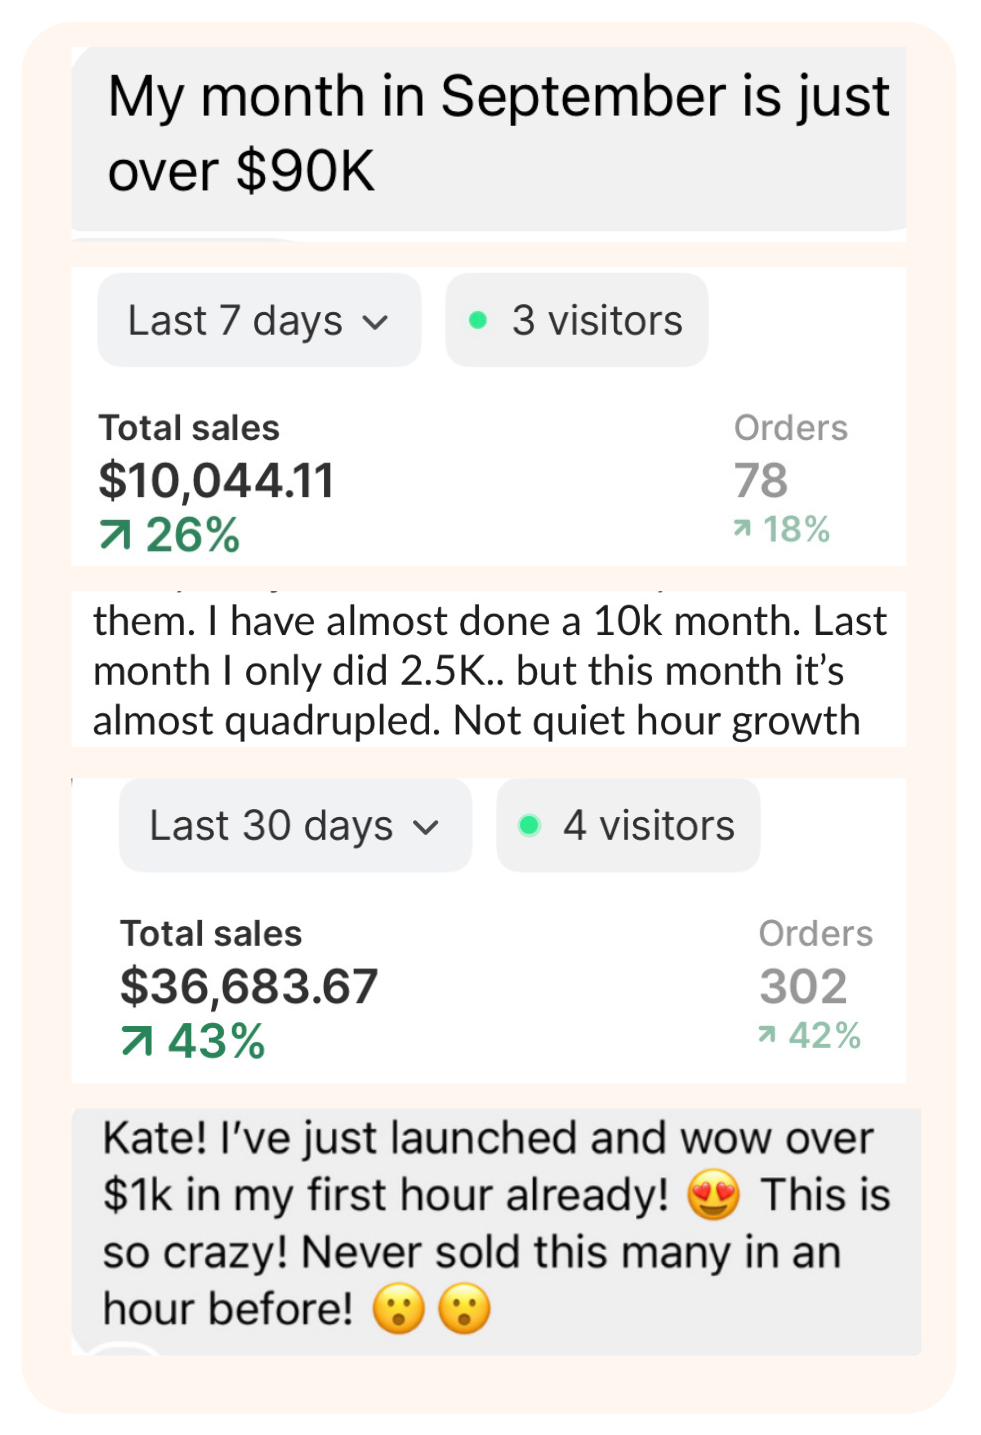Click the heart-eyes emoji in the message
The image size is (981, 1435).
(713, 1195)
